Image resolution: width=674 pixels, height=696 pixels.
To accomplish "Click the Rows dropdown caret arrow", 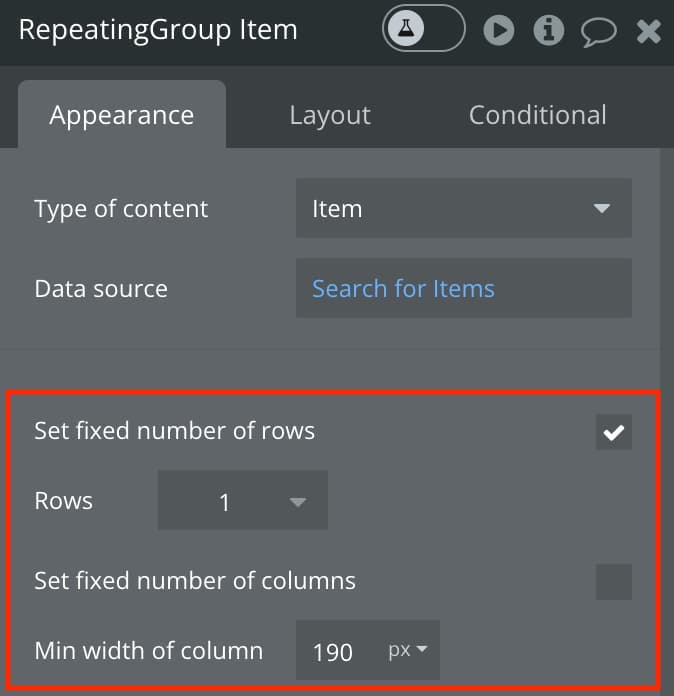I will tap(297, 502).
